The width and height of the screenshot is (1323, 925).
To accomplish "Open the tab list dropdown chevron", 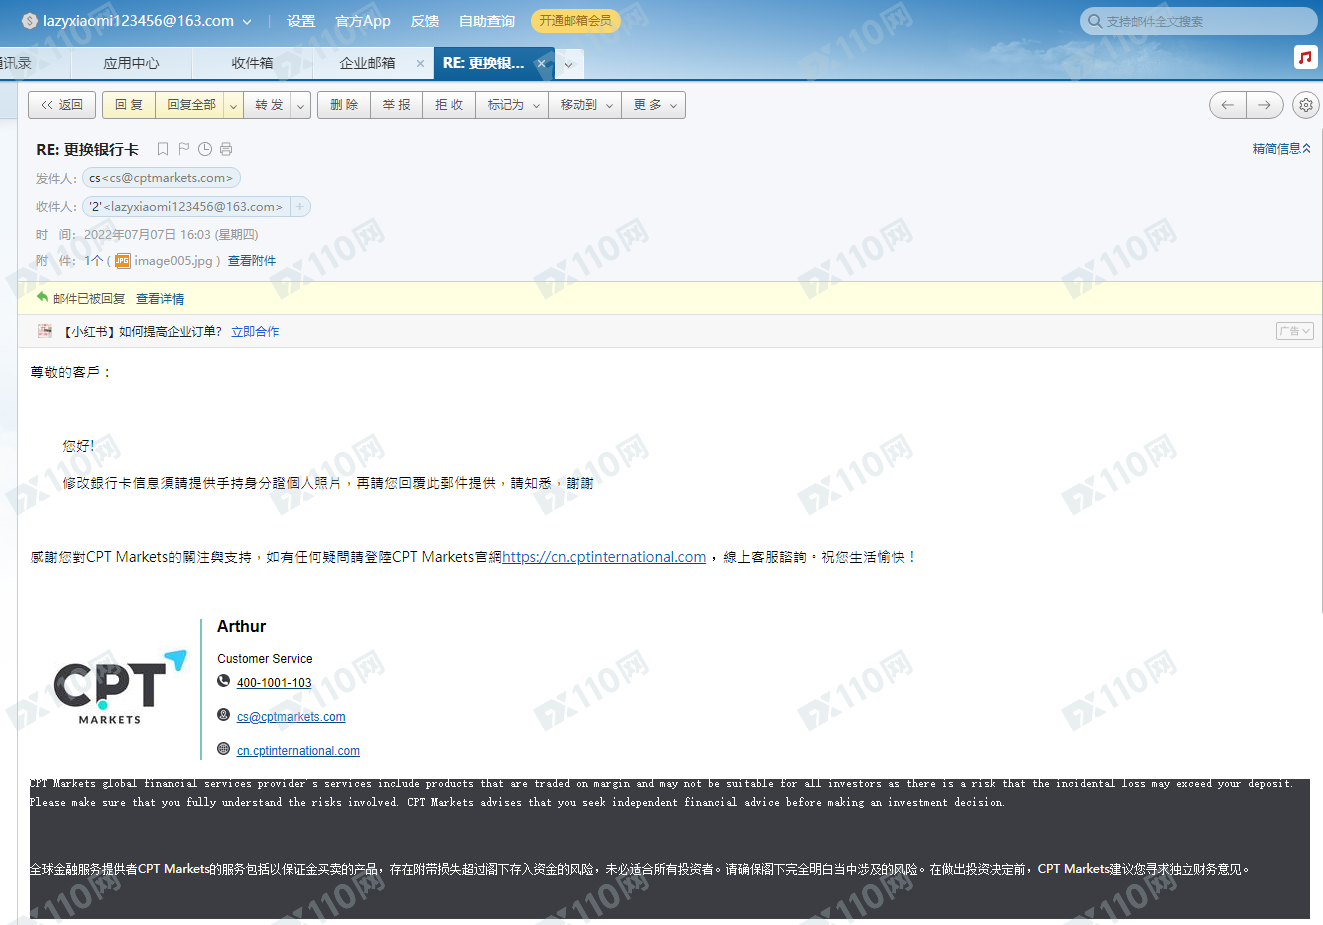I will pos(569,64).
